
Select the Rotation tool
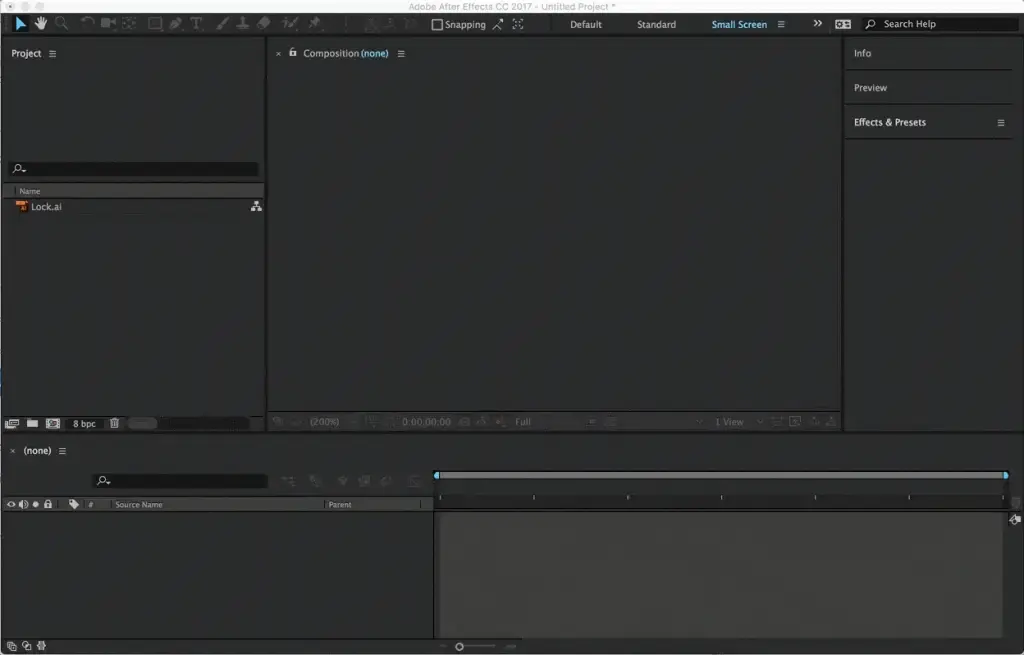coord(87,24)
